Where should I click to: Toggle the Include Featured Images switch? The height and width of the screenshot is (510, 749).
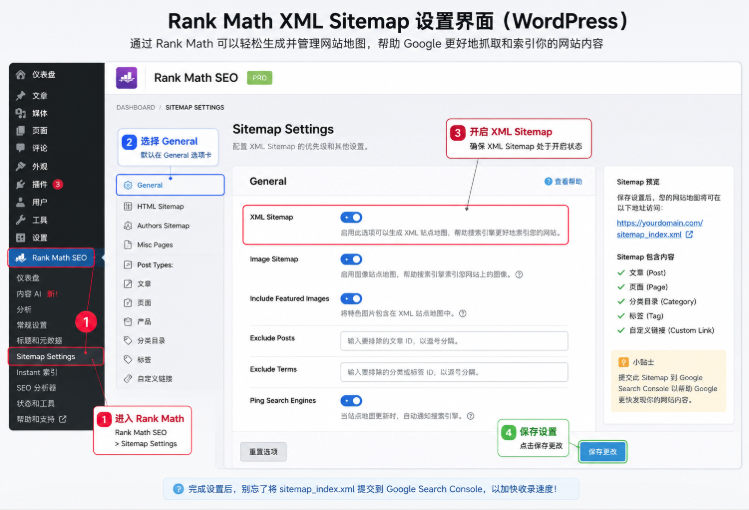(351, 298)
